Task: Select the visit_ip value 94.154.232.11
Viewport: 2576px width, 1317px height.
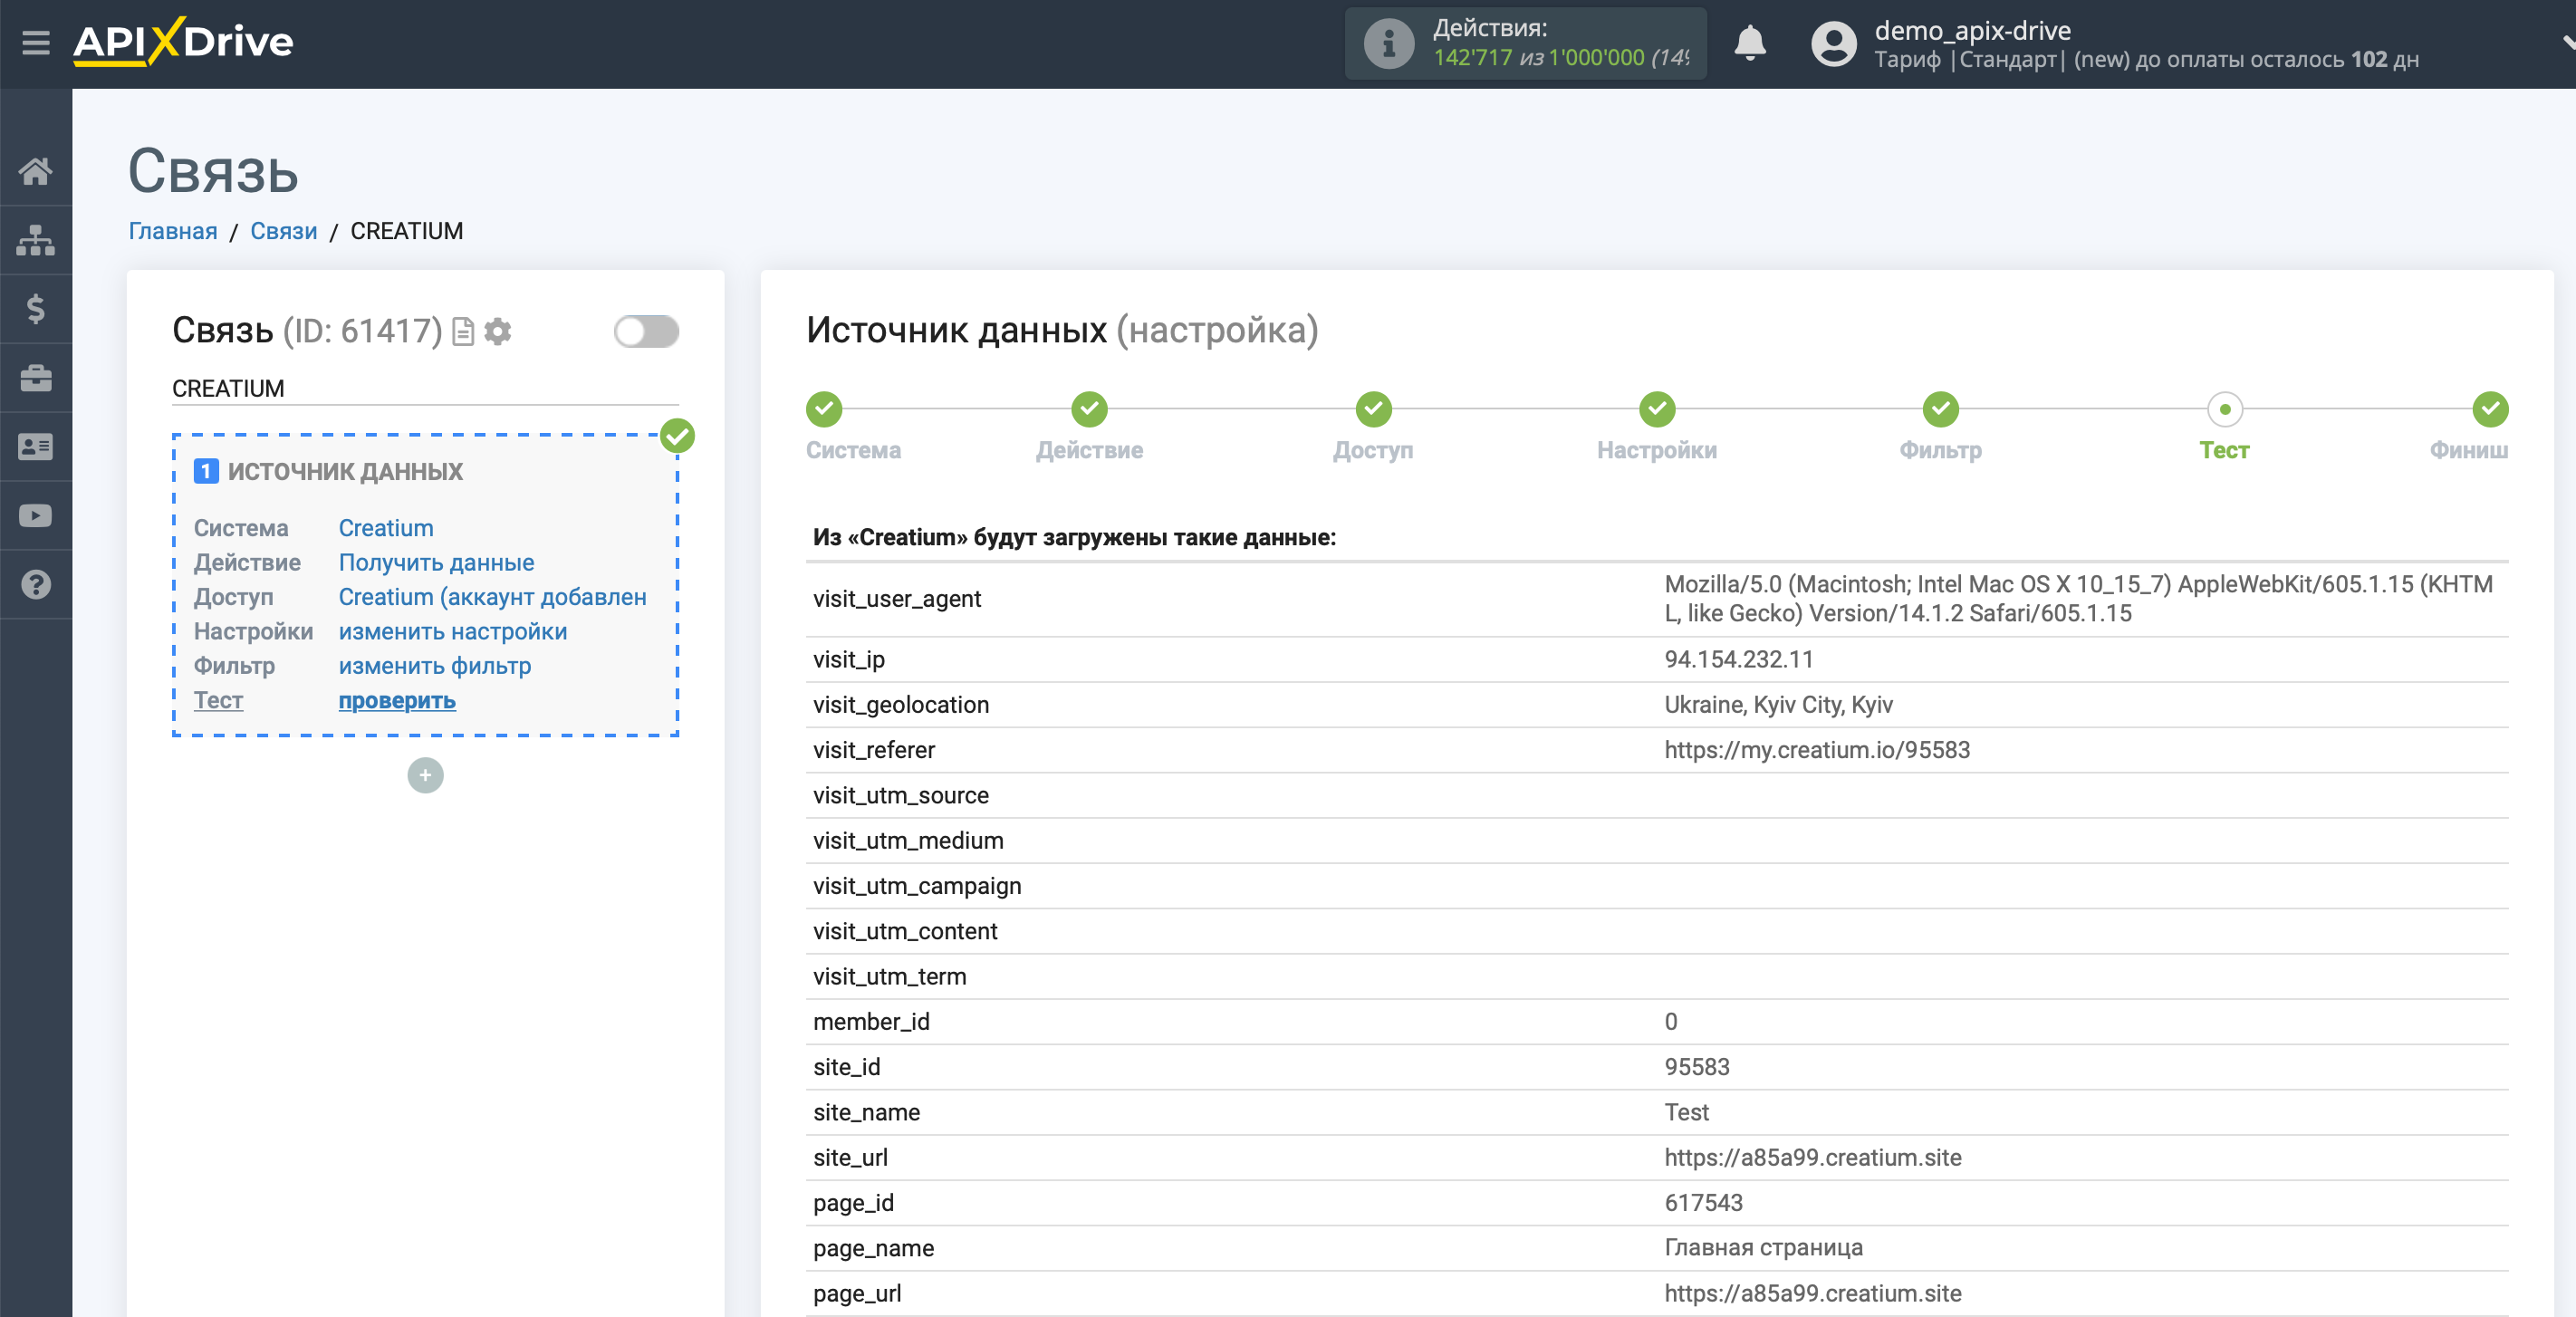Action: click(x=1739, y=659)
